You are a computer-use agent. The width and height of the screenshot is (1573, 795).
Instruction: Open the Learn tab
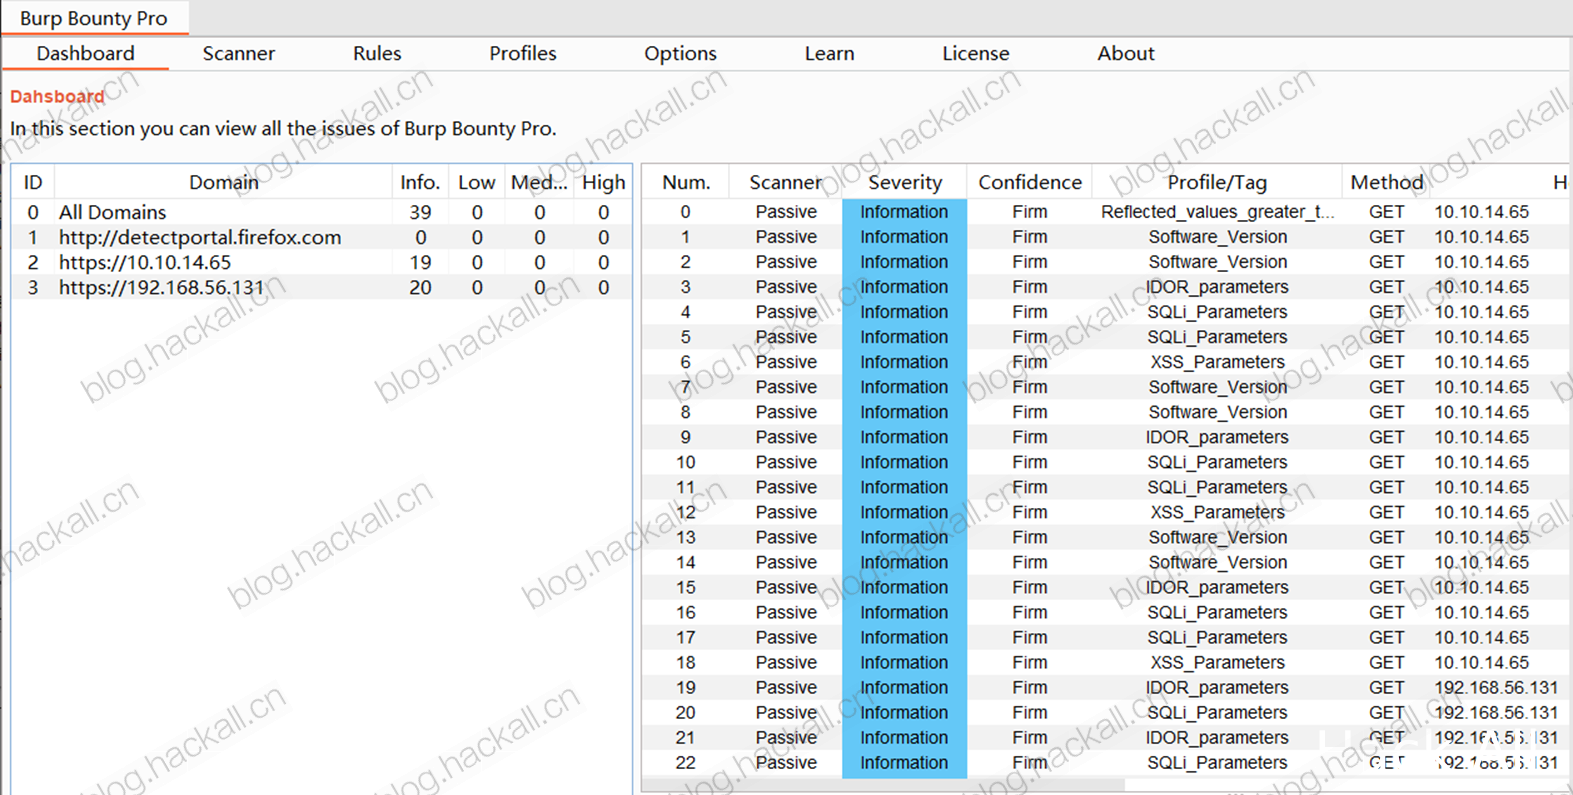(x=829, y=54)
